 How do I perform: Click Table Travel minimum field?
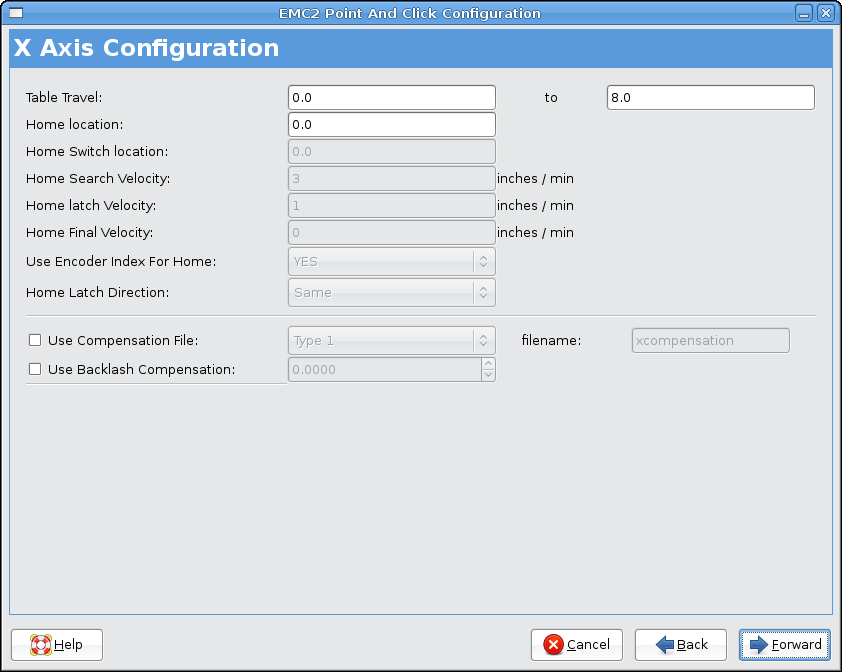coord(391,98)
